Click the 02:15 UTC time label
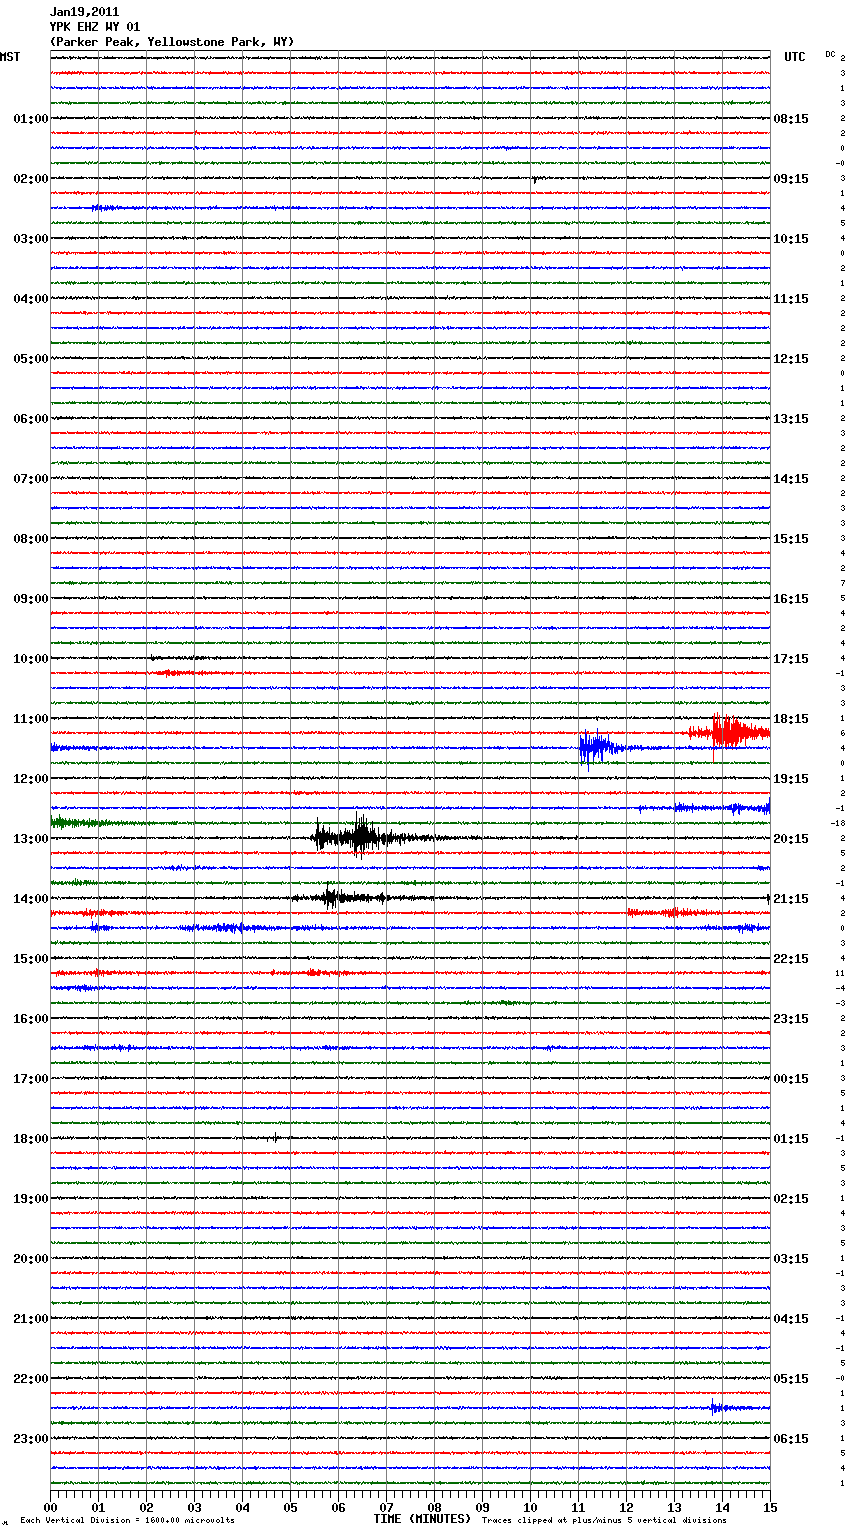The width and height of the screenshot is (850, 1534). click(x=791, y=1199)
